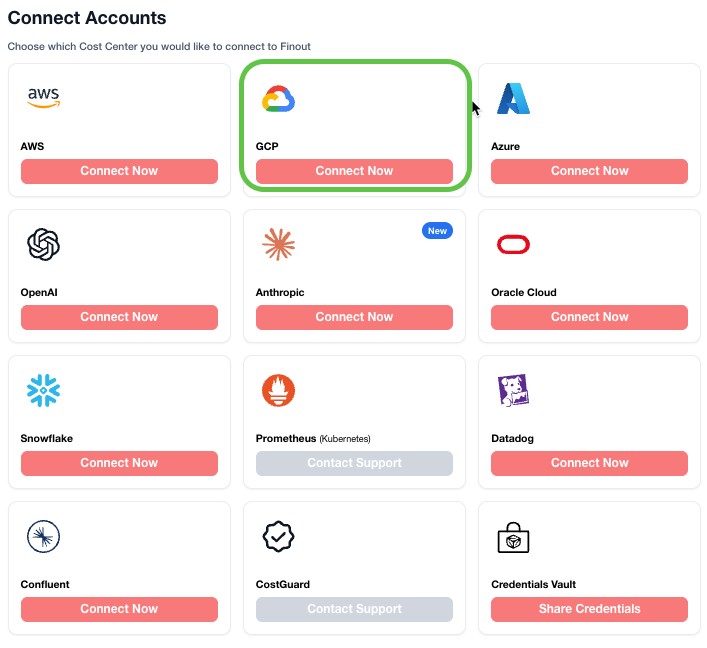Click the Oracle Cloud logo icon
The height and width of the screenshot is (648, 707).
coord(513,244)
